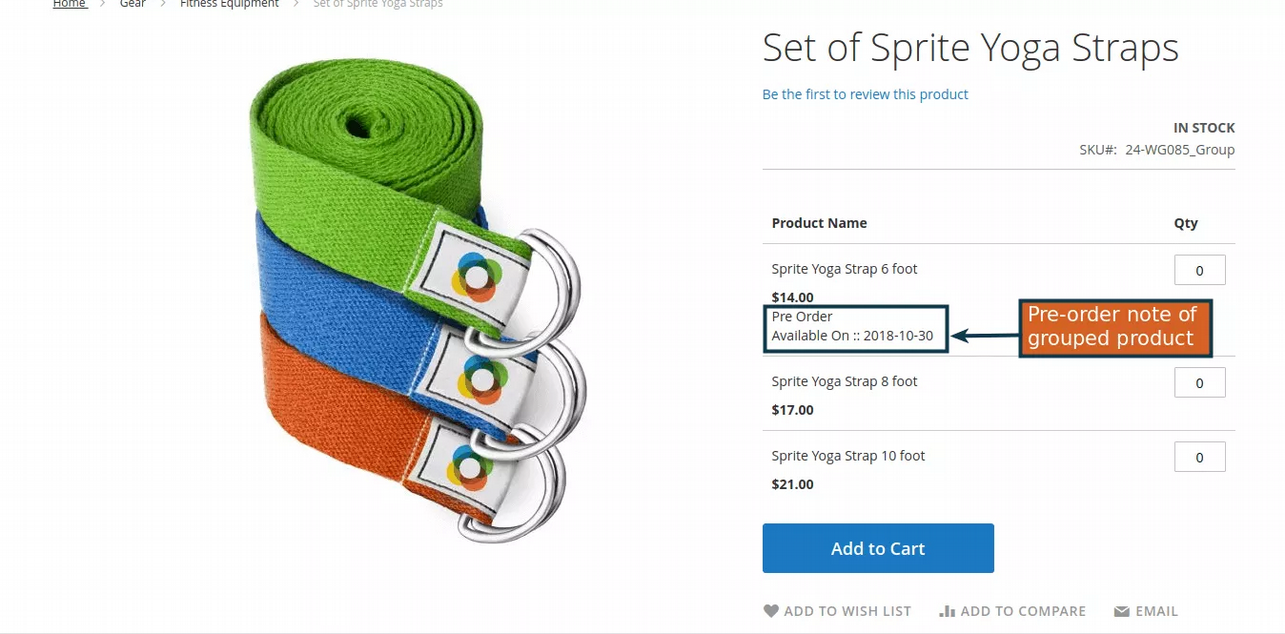
Task: Click quantity input for 10 foot strap
Action: (x=1199, y=457)
